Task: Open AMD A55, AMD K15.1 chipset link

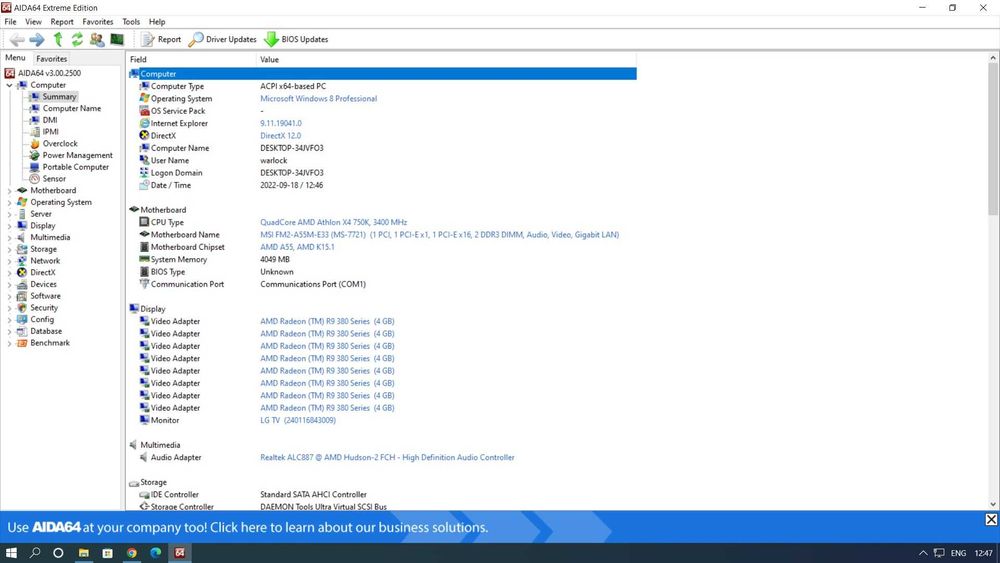Action: 297,247
